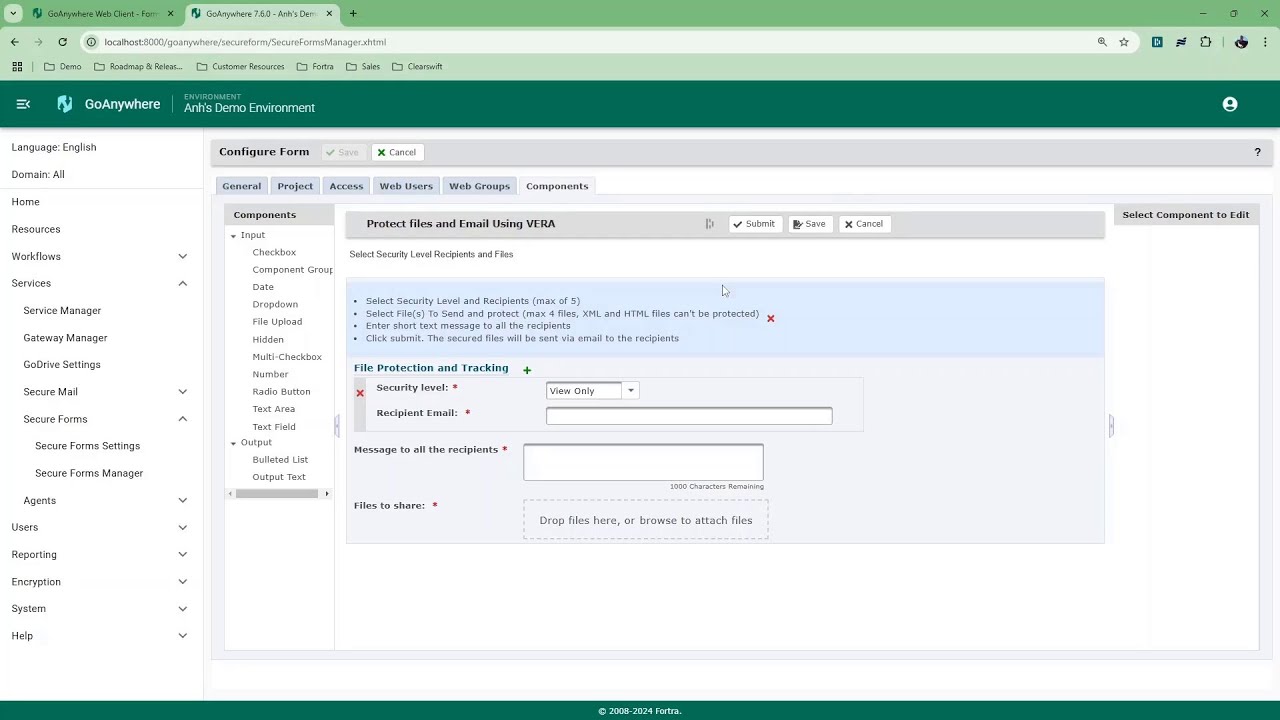Viewport: 1280px width, 720px height.
Task: Switch to the Web Groups tab
Action: 479,186
